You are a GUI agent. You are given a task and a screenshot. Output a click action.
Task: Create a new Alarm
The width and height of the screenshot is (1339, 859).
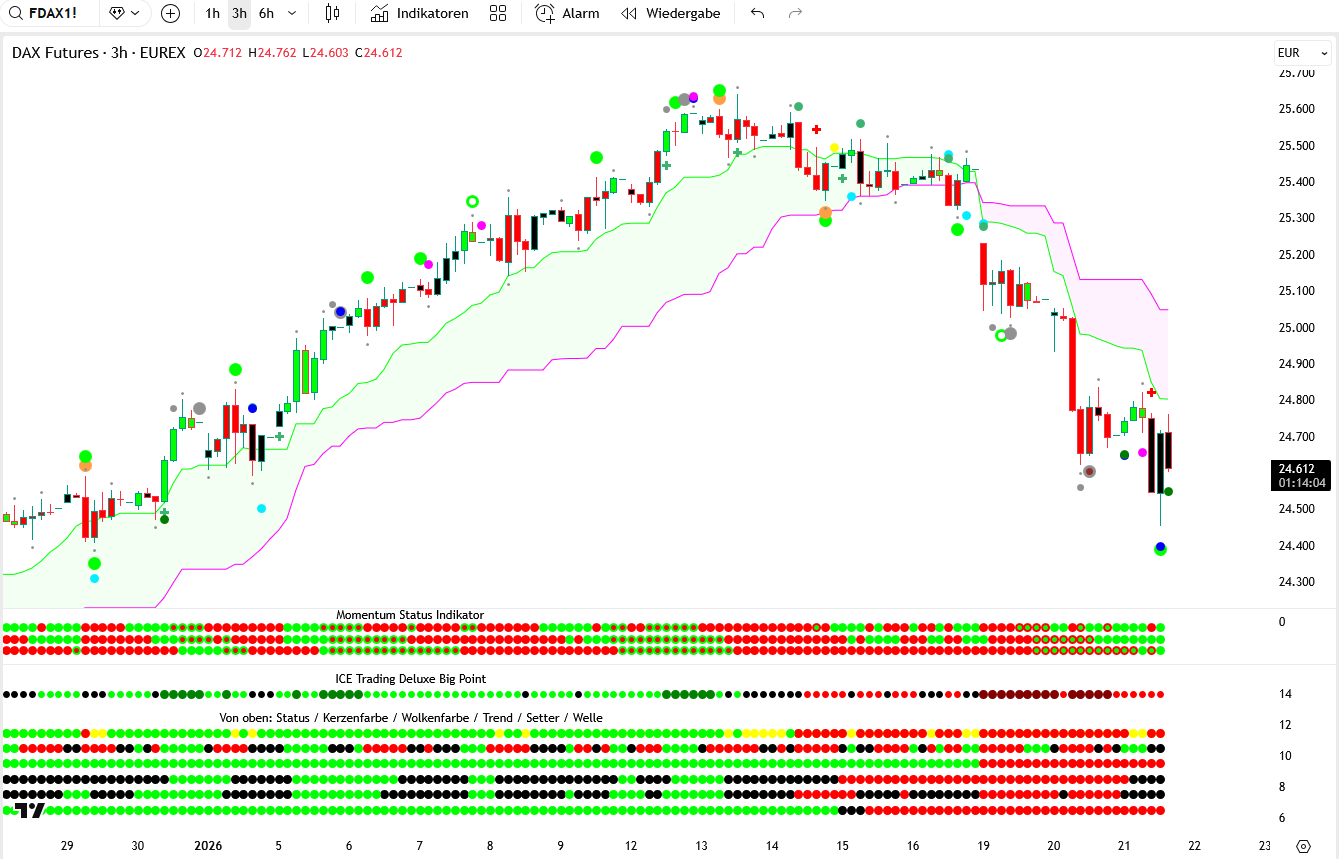click(567, 13)
